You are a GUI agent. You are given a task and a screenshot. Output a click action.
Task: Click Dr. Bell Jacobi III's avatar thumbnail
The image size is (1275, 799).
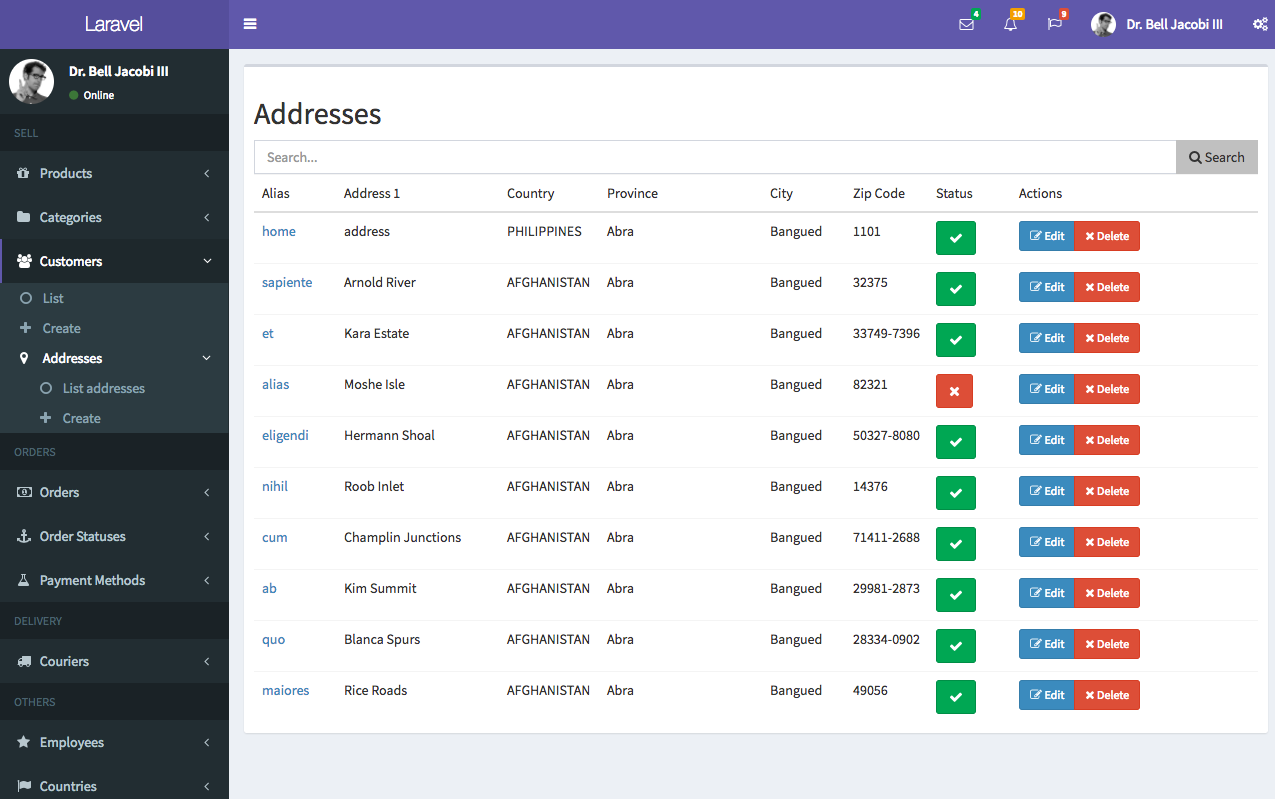point(1103,24)
